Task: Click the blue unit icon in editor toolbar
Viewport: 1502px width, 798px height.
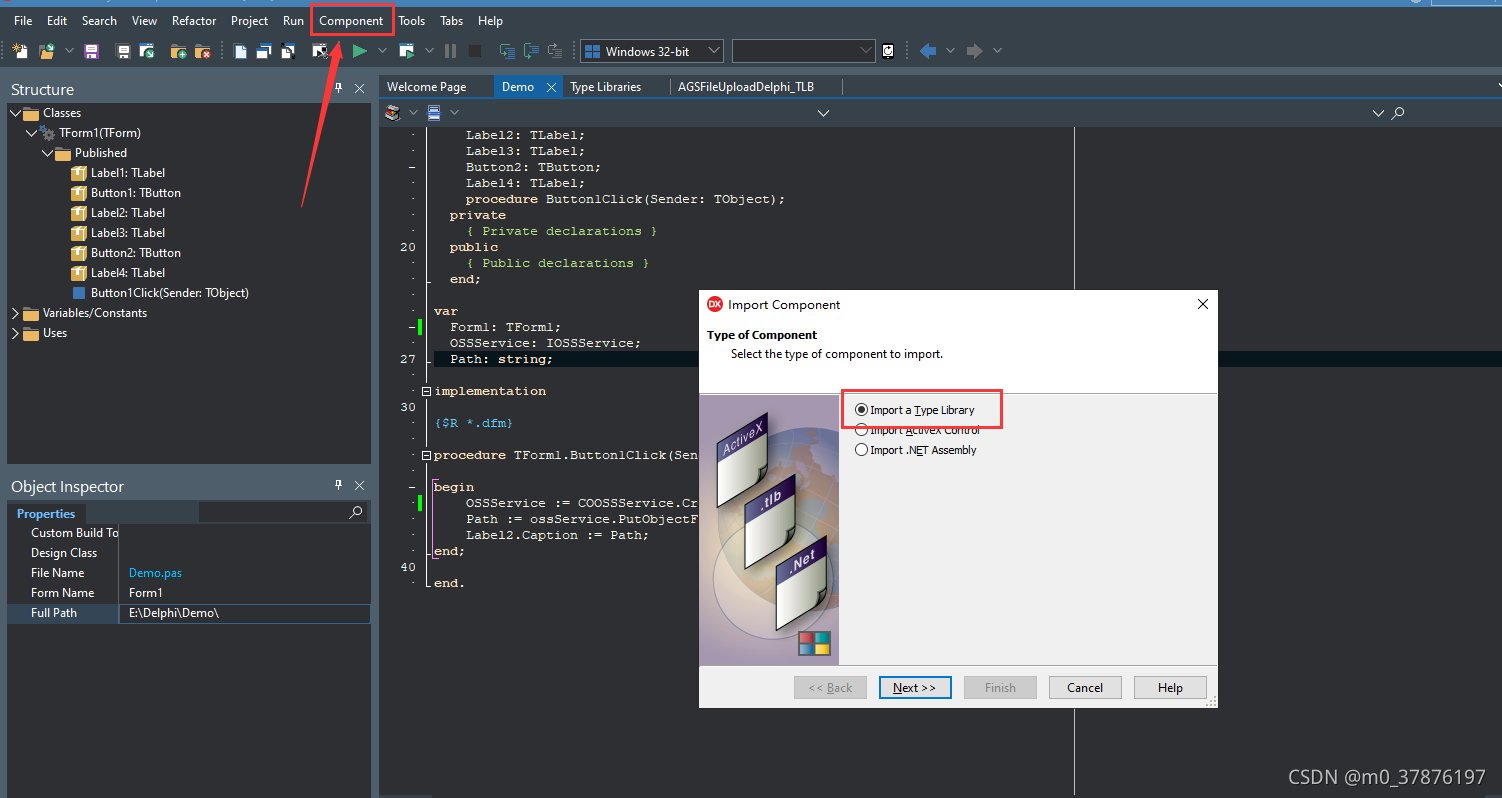Action: point(434,113)
